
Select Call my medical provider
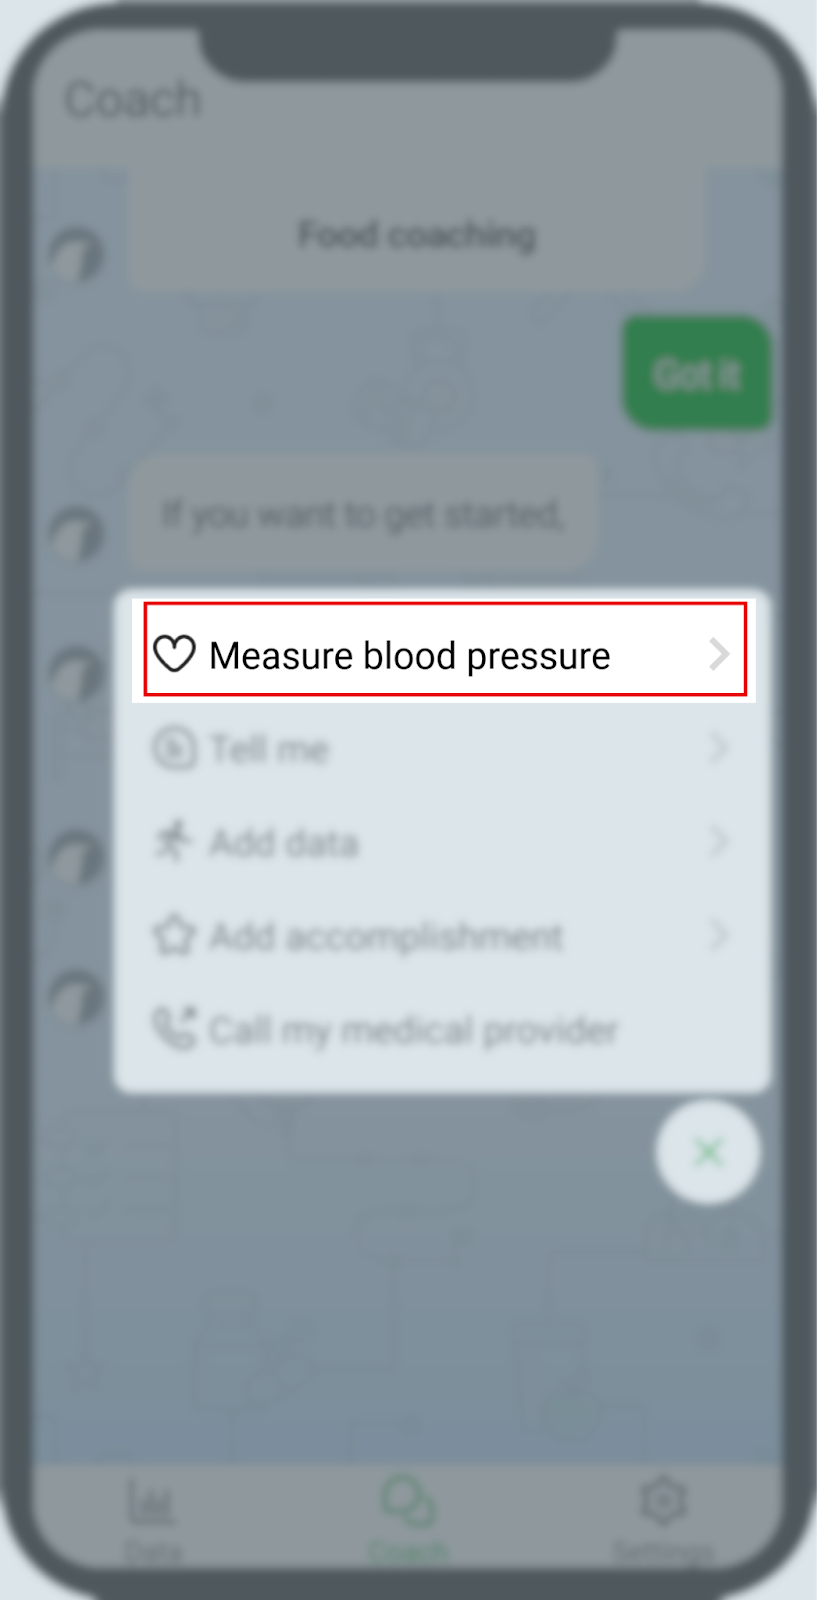(x=442, y=1030)
